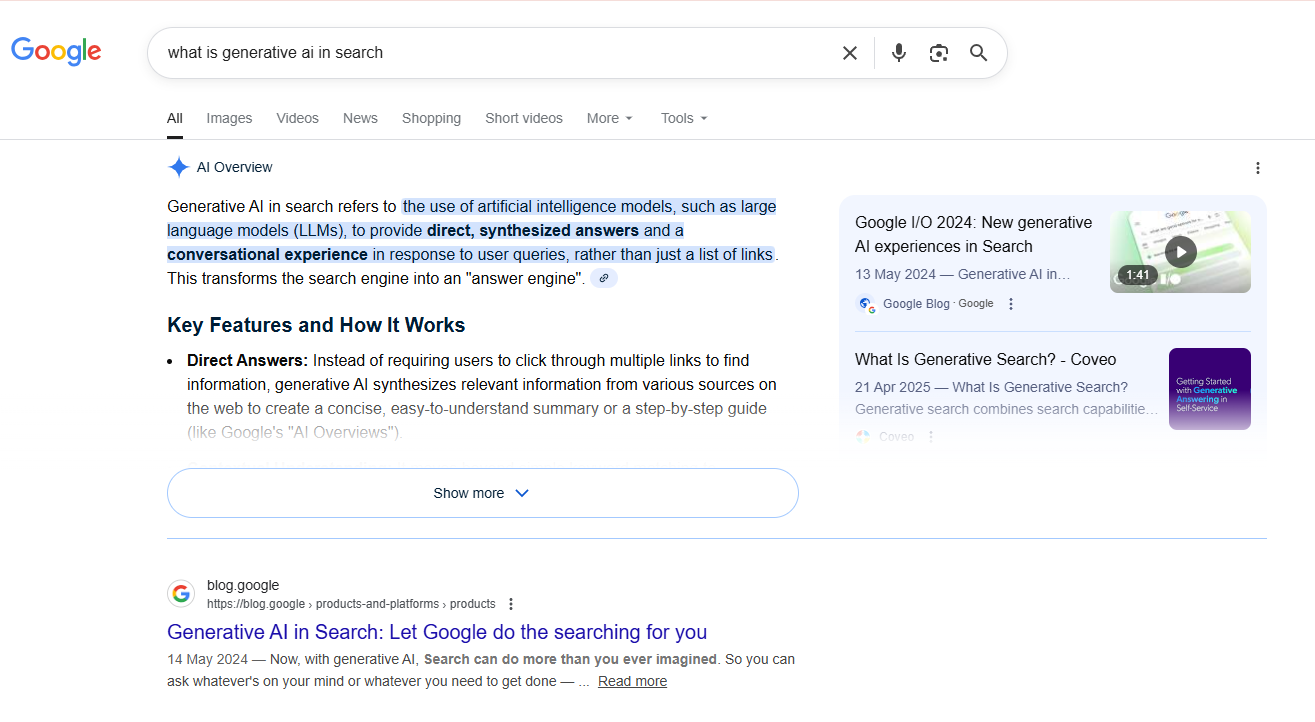Click the "Direct Answers:" bold text
The width and height of the screenshot is (1315, 722).
click(247, 360)
